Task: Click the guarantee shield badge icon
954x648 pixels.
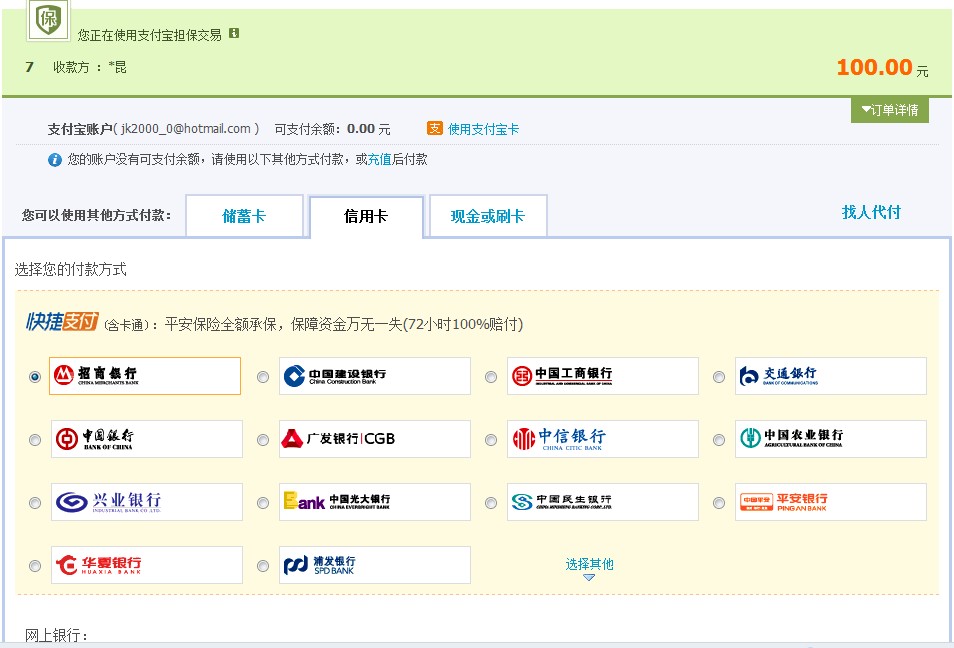Action: coord(49,20)
